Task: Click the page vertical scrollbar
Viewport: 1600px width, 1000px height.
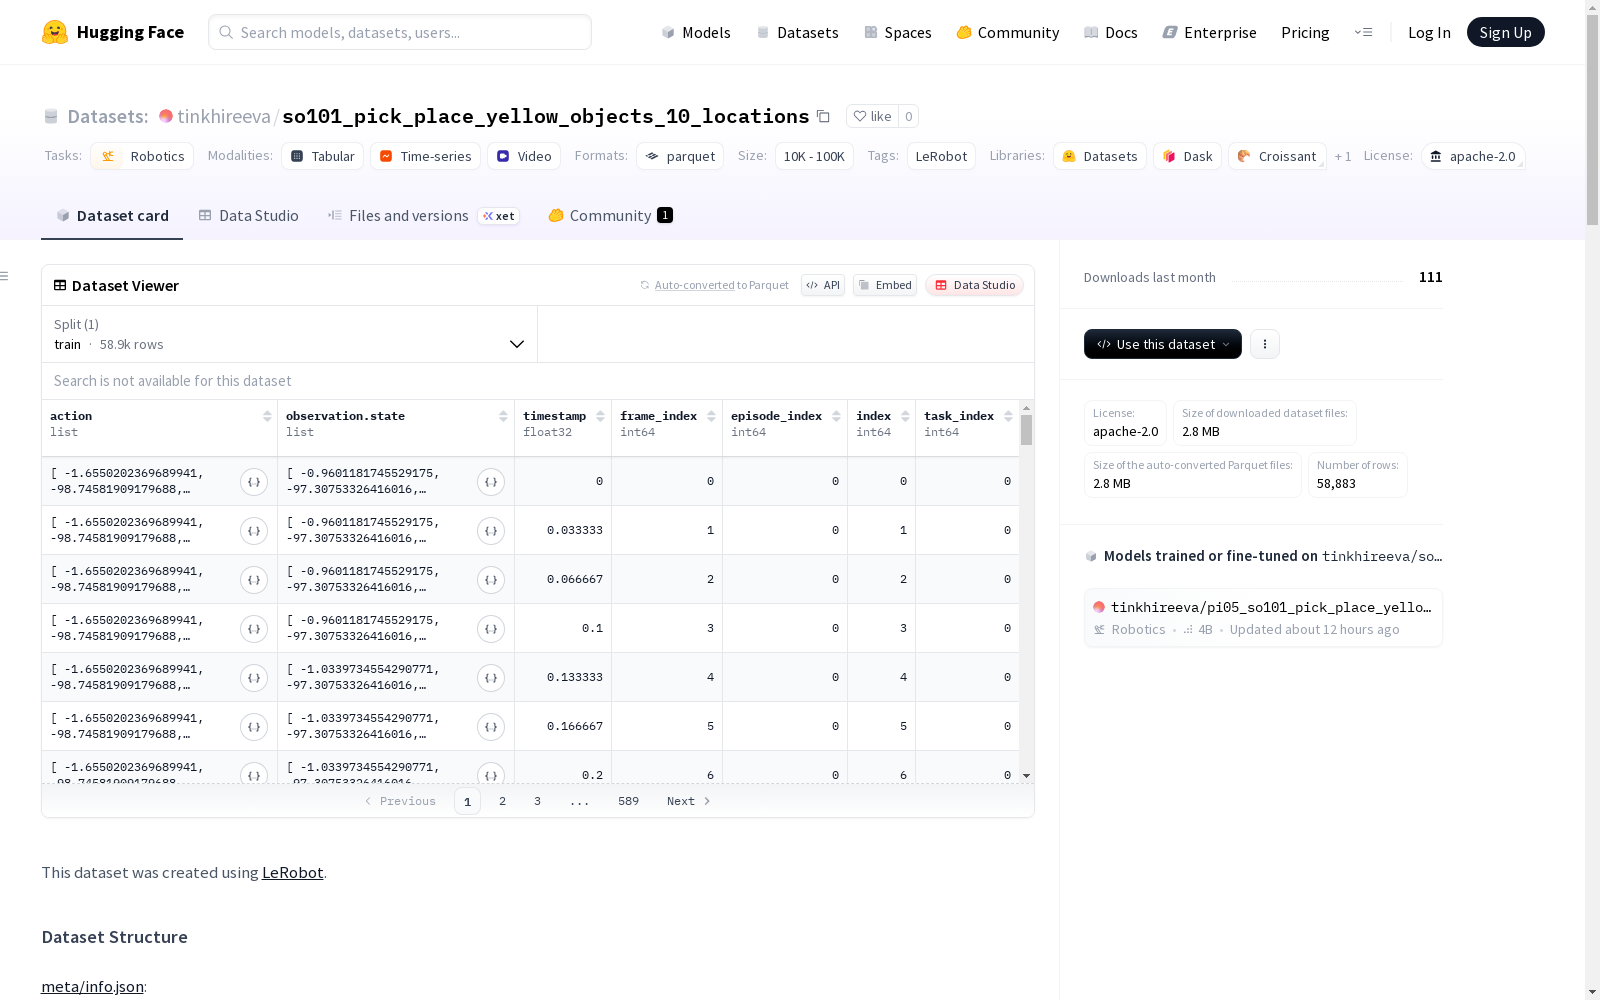Action: tap(1592, 118)
